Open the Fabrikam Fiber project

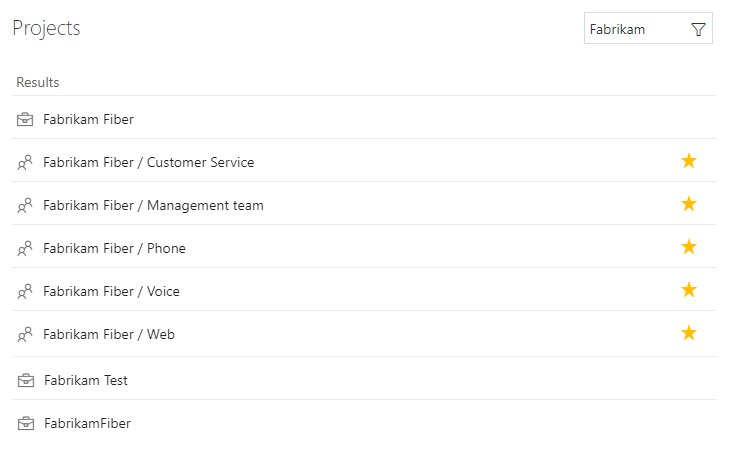pyautogui.click(x=88, y=119)
